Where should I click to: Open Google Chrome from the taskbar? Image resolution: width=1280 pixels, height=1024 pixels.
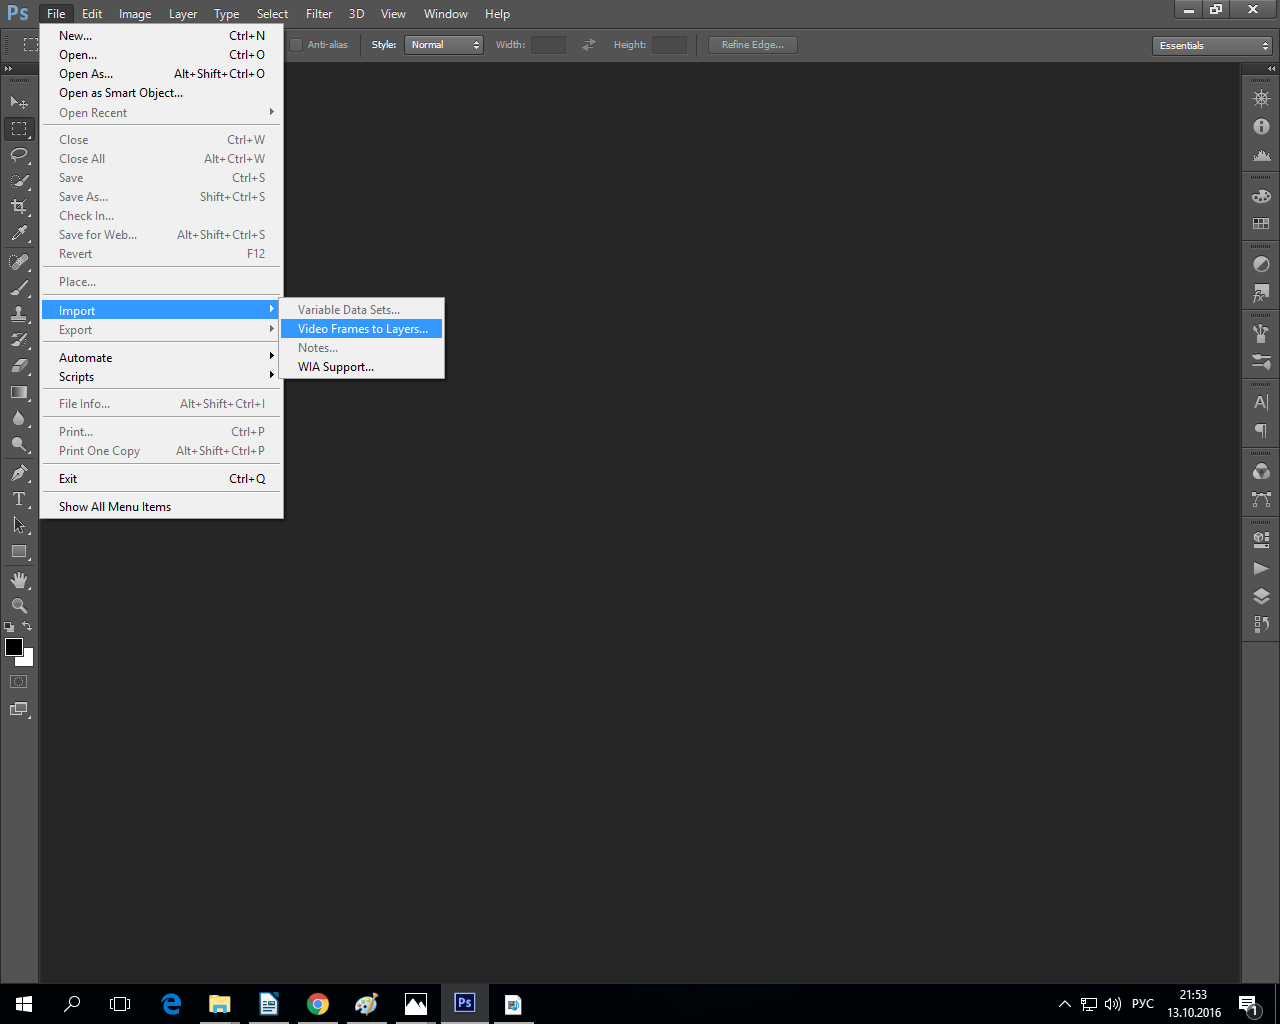click(318, 1004)
